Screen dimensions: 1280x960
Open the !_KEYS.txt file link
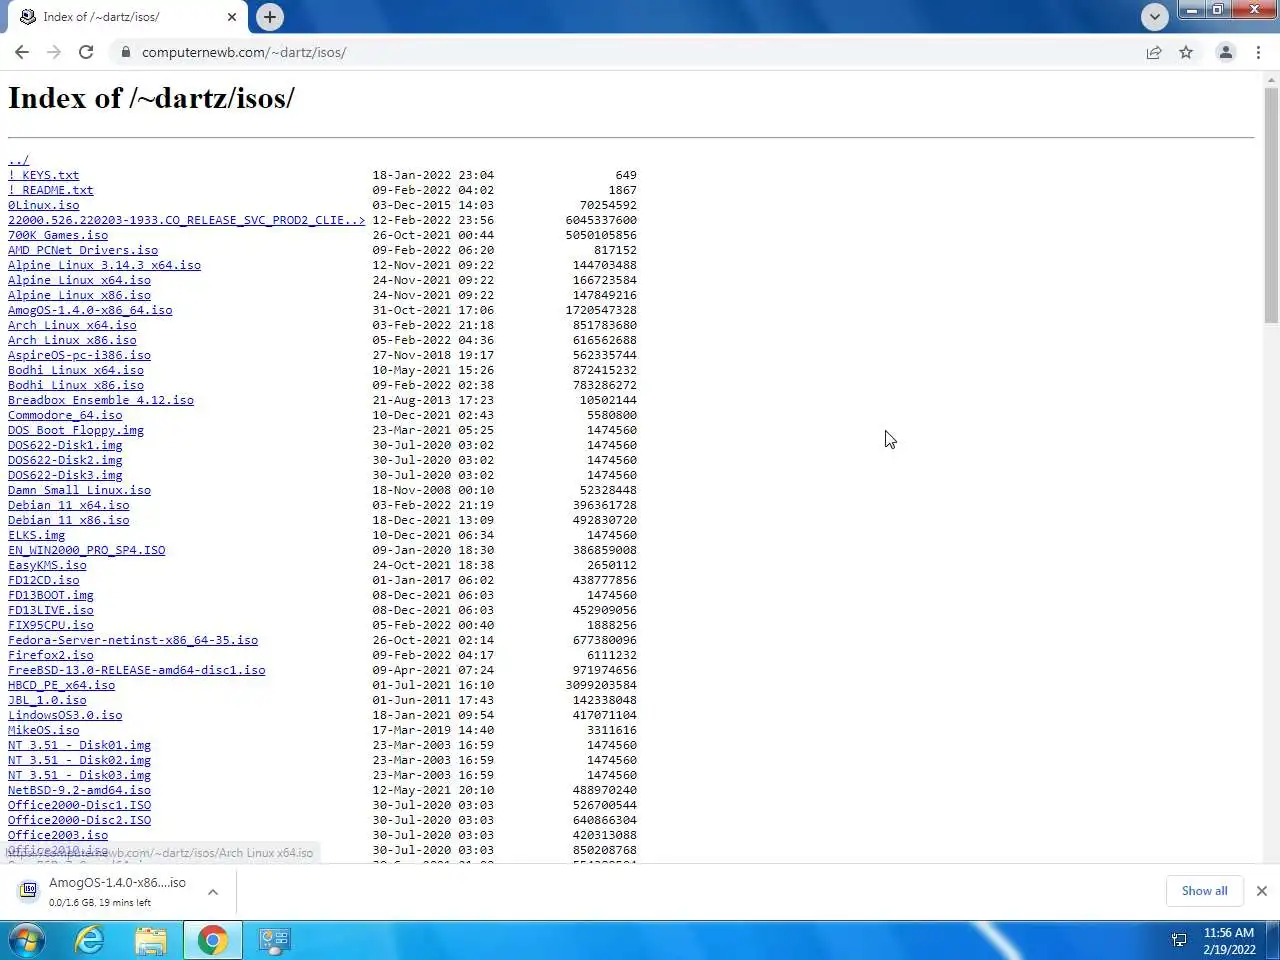click(x=43, y=175)
